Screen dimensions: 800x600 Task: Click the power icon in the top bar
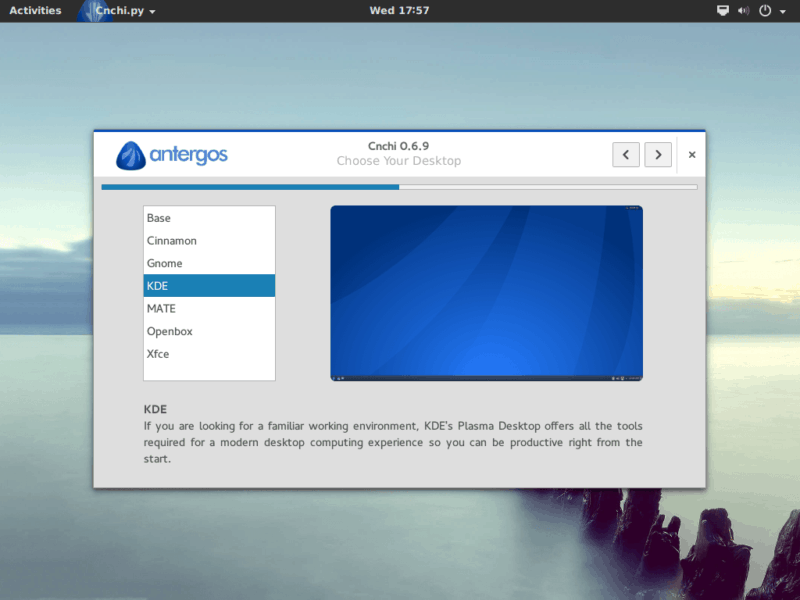(765, 11)
